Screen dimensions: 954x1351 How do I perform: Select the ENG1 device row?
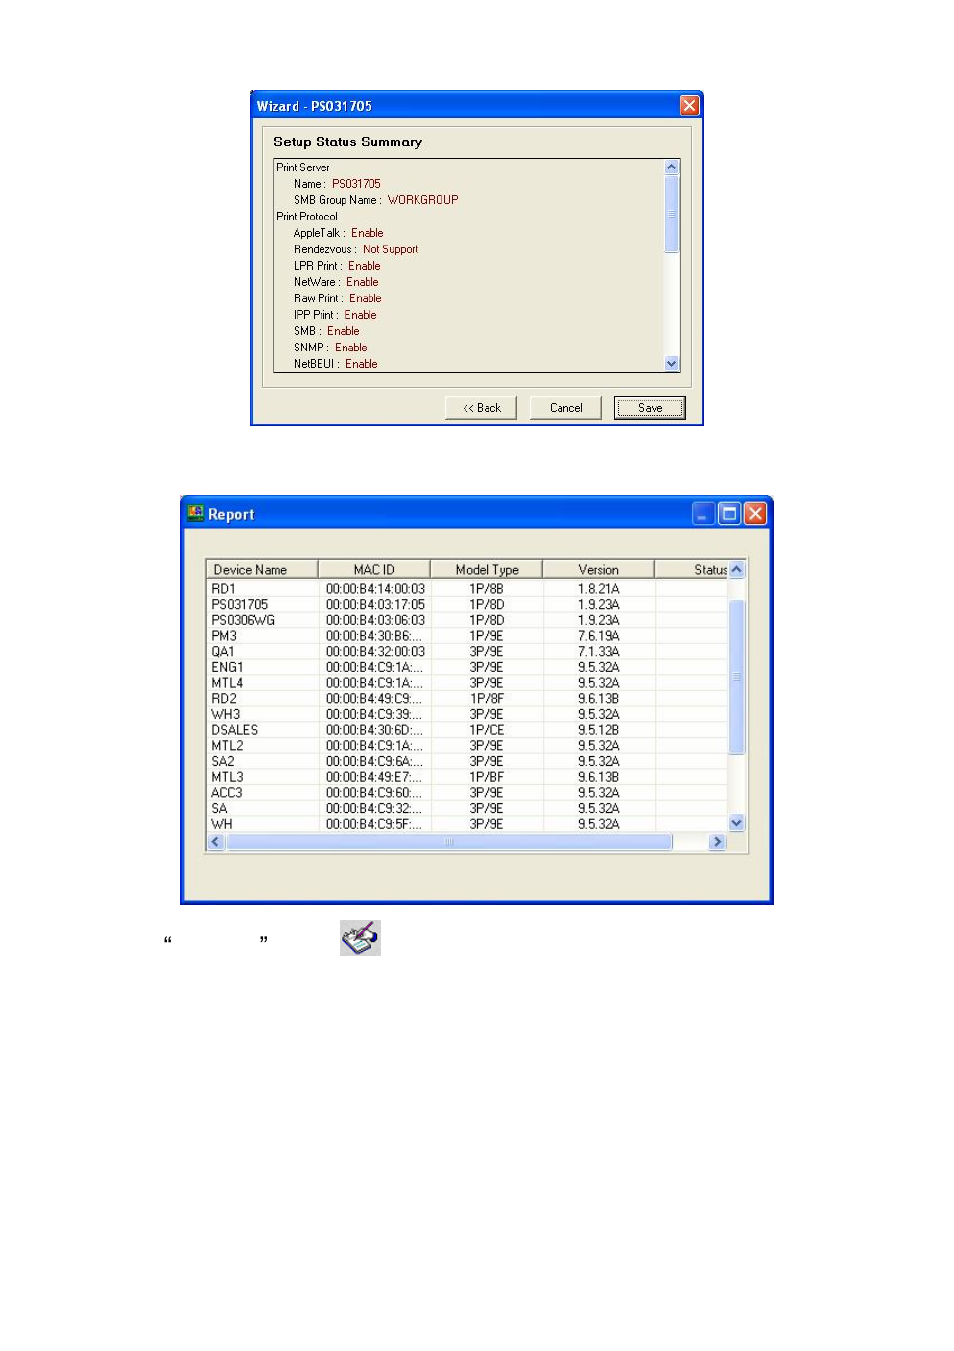[466, 667]
